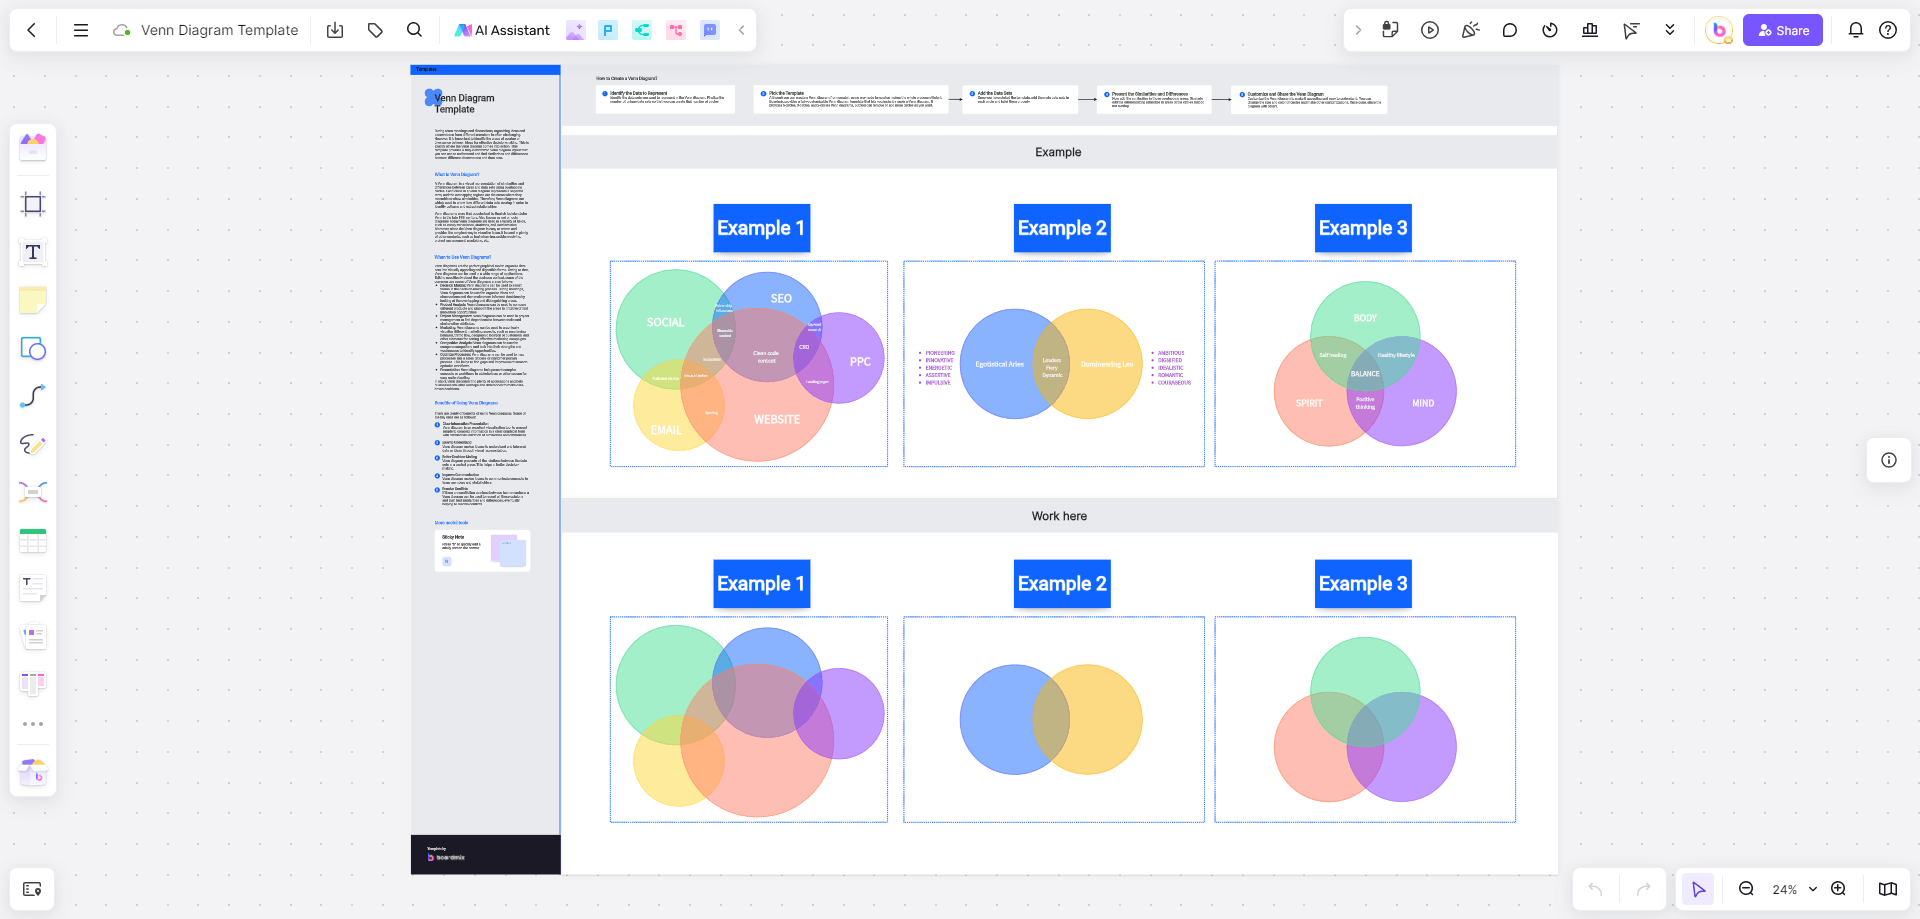The image size is (1920, 919).
Task: Toggle the cursor selection mode
Action: 1698,889
